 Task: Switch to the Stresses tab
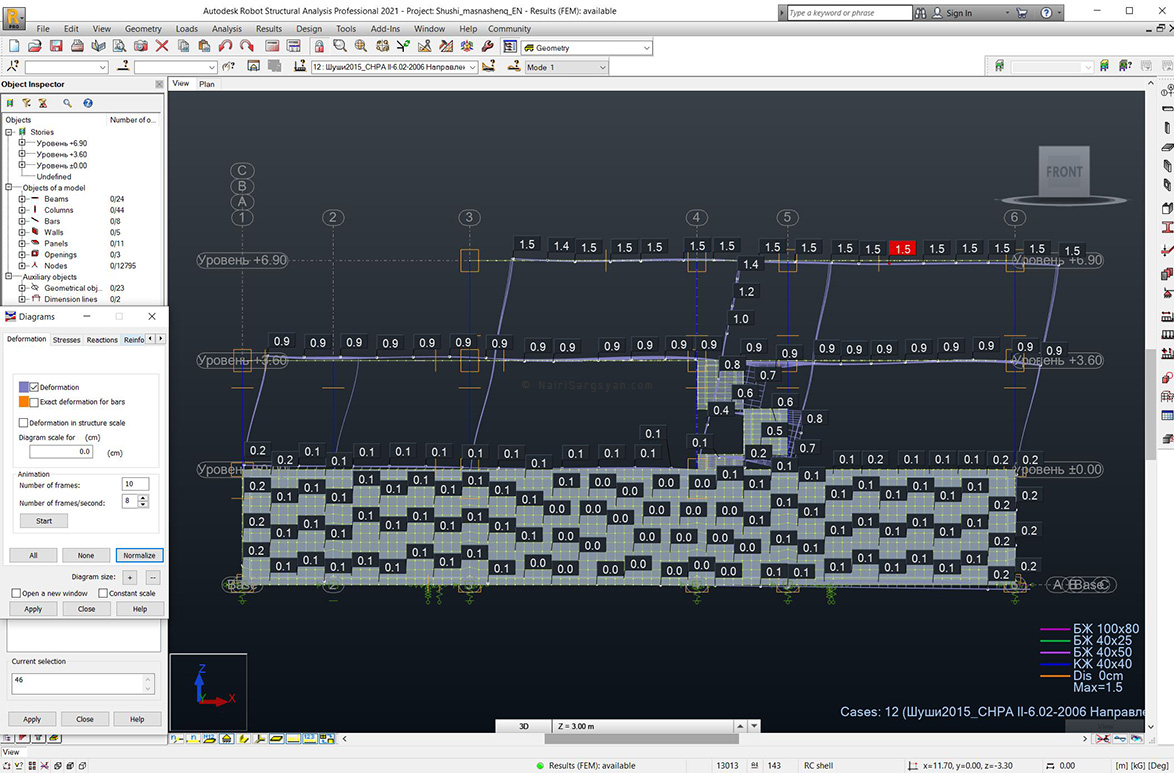click(66, 339)
